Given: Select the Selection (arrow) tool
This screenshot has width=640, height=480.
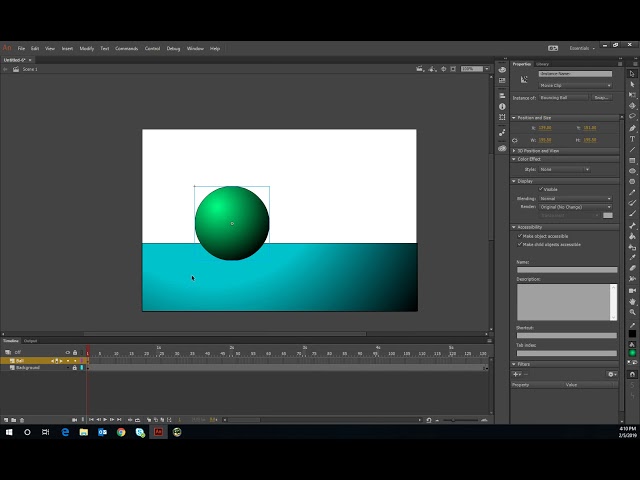Looking at the screenshot, I should [632, 74].
